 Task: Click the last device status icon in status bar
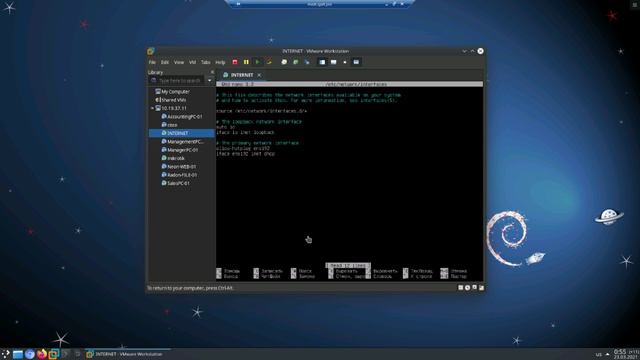click(481, 288)
